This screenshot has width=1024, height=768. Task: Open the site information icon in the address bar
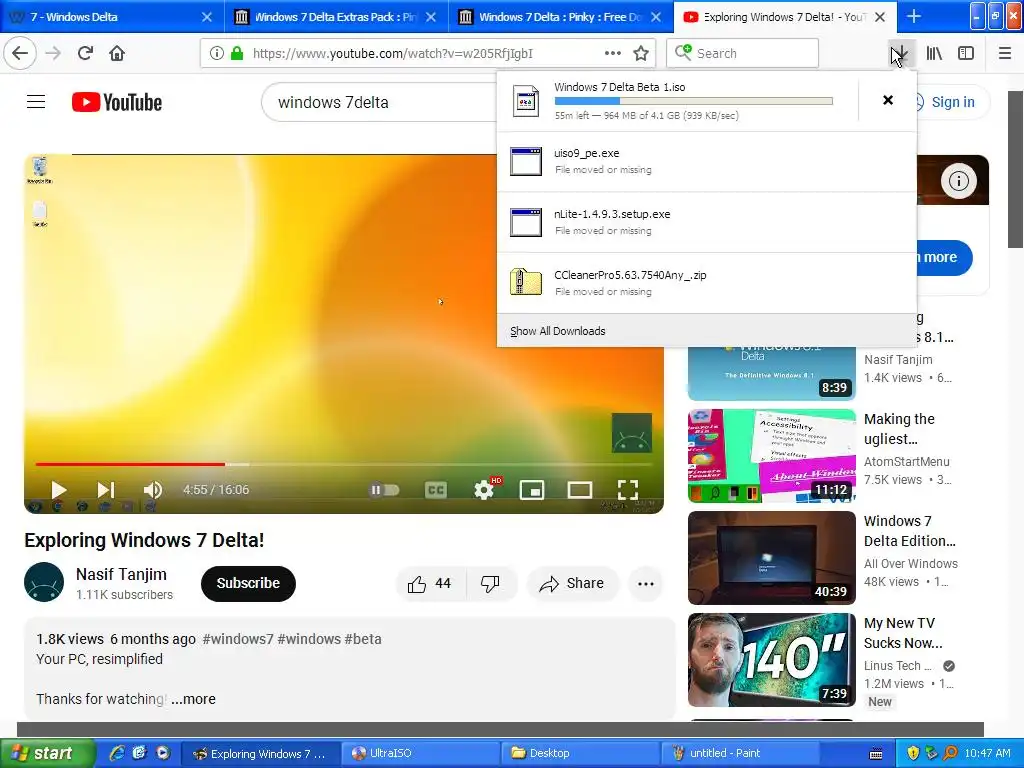coord(217,53)
